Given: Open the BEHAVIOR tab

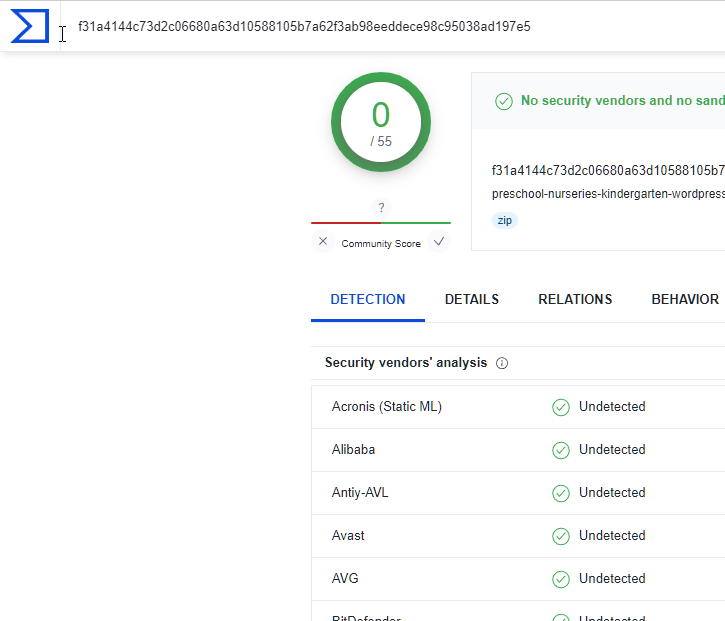Looking at the screenshot, I should coord(685,299).
